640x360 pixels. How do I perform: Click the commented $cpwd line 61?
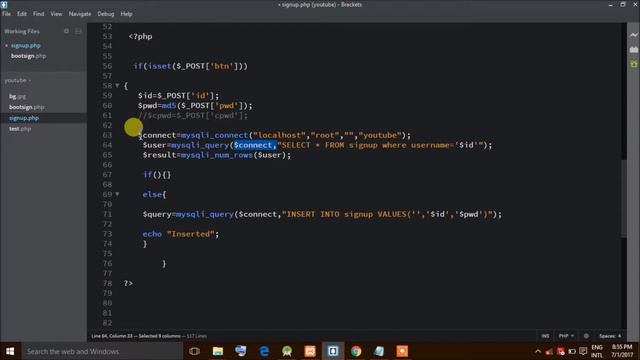click(x=193, y=116)
